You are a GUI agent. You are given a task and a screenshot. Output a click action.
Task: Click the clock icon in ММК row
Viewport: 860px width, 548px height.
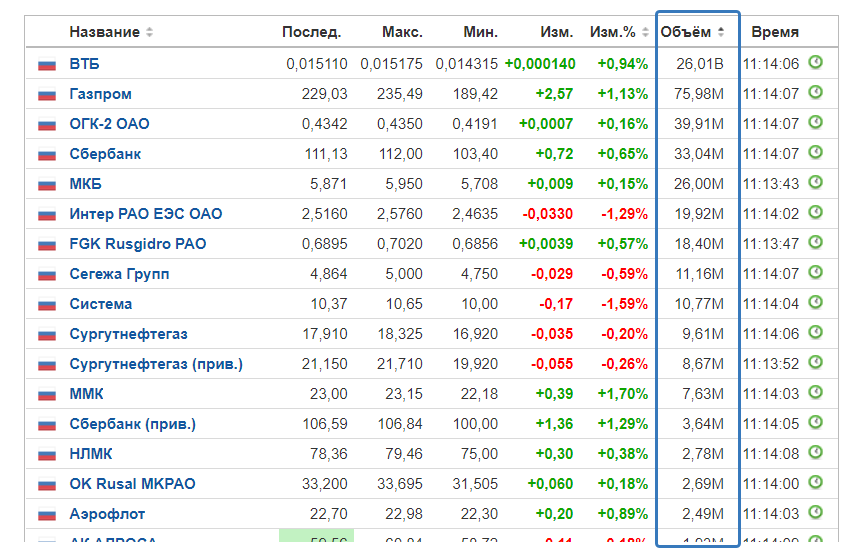(816, 392)
